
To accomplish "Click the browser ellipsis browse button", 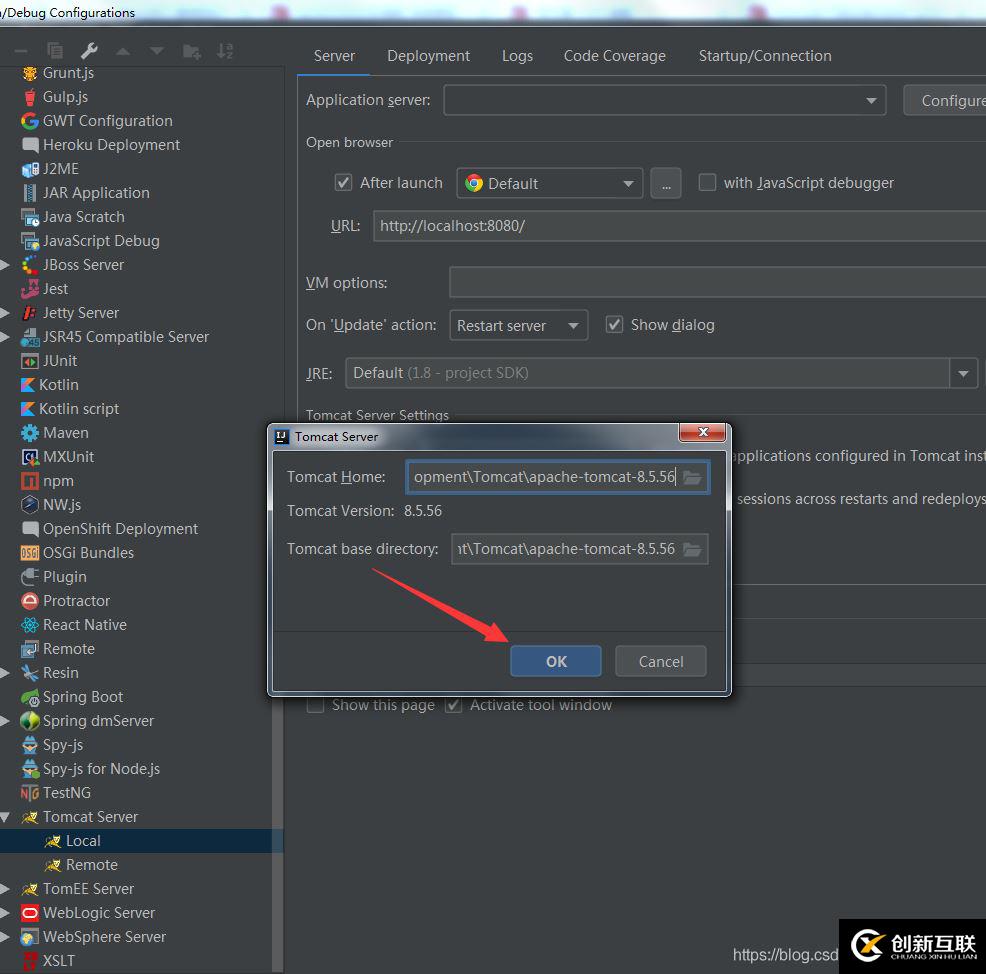I will tap(666, 184).
